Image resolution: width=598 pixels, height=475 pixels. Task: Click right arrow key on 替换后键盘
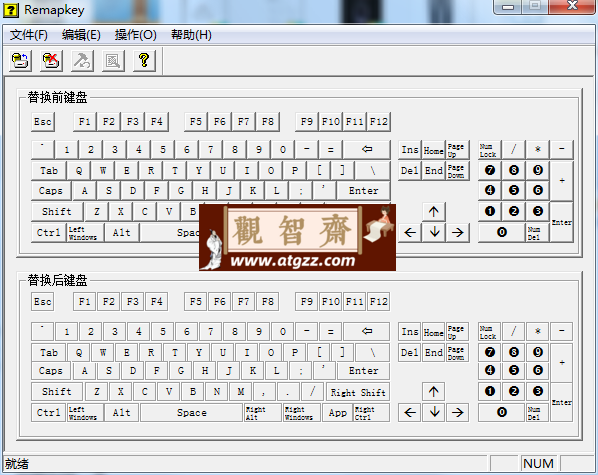point(458,412)
